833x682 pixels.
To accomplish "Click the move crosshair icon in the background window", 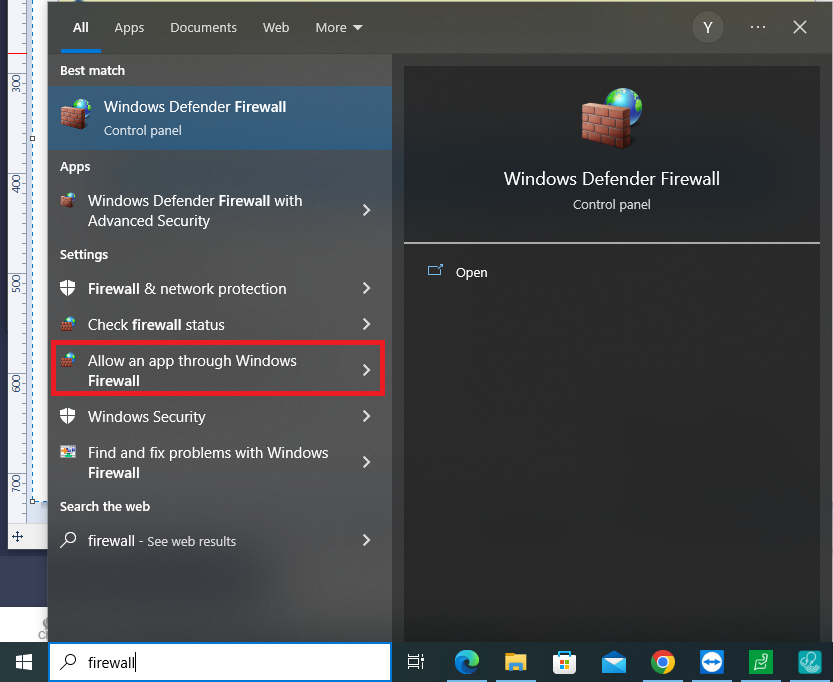I will pyautogui.click(x=18, y=536).
